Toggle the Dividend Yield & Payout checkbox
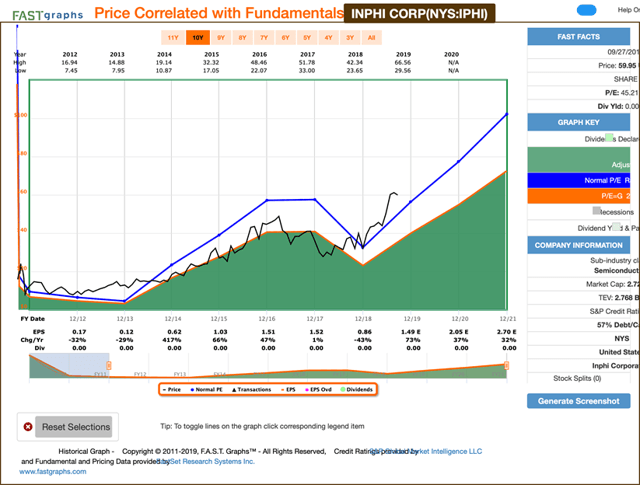This screenshot has width=640, height=485. [x=616, y=227]
